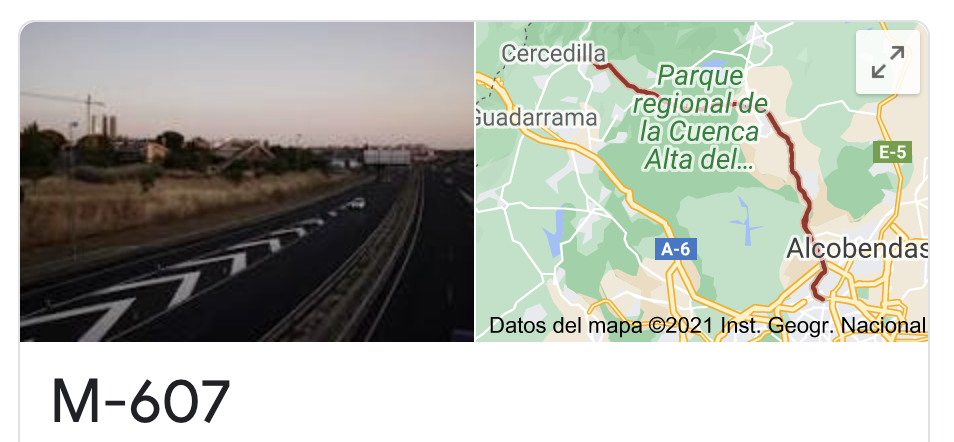Image resolution: width=954 pixels, height=442 pixels.
Task: Click the Inst. Geogr. Nacional credit text
Action: pos(823,325)
